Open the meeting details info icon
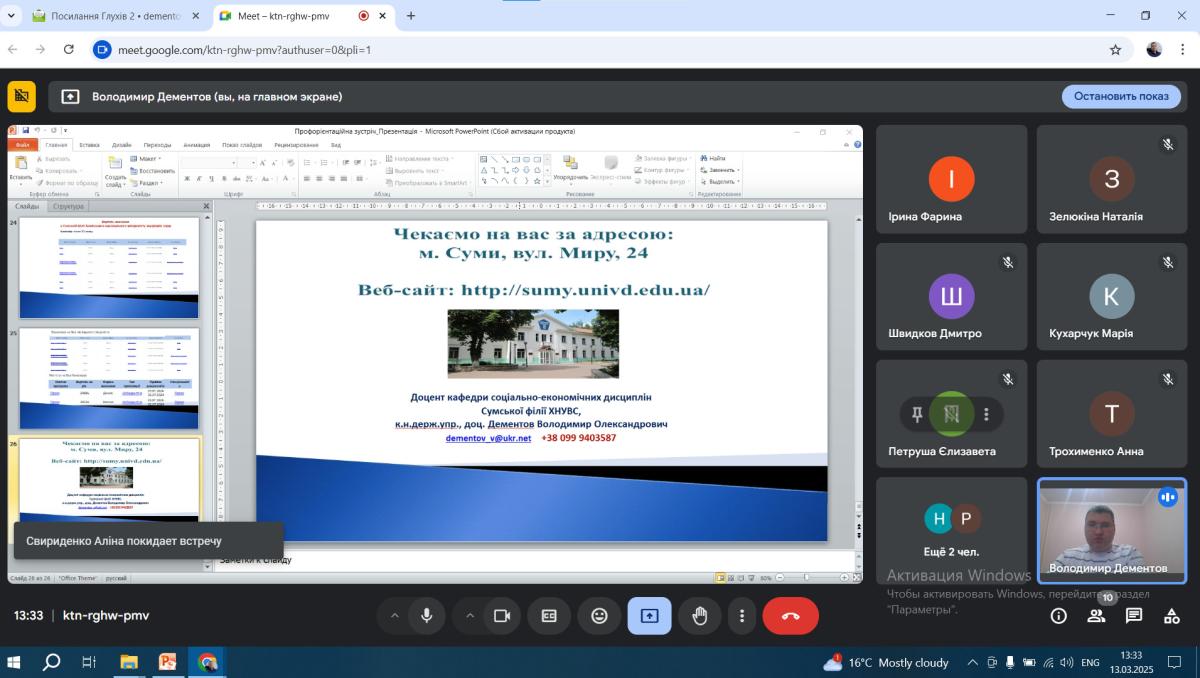The height and width of the screenshot is (678, 1200). coord(1058,616)
